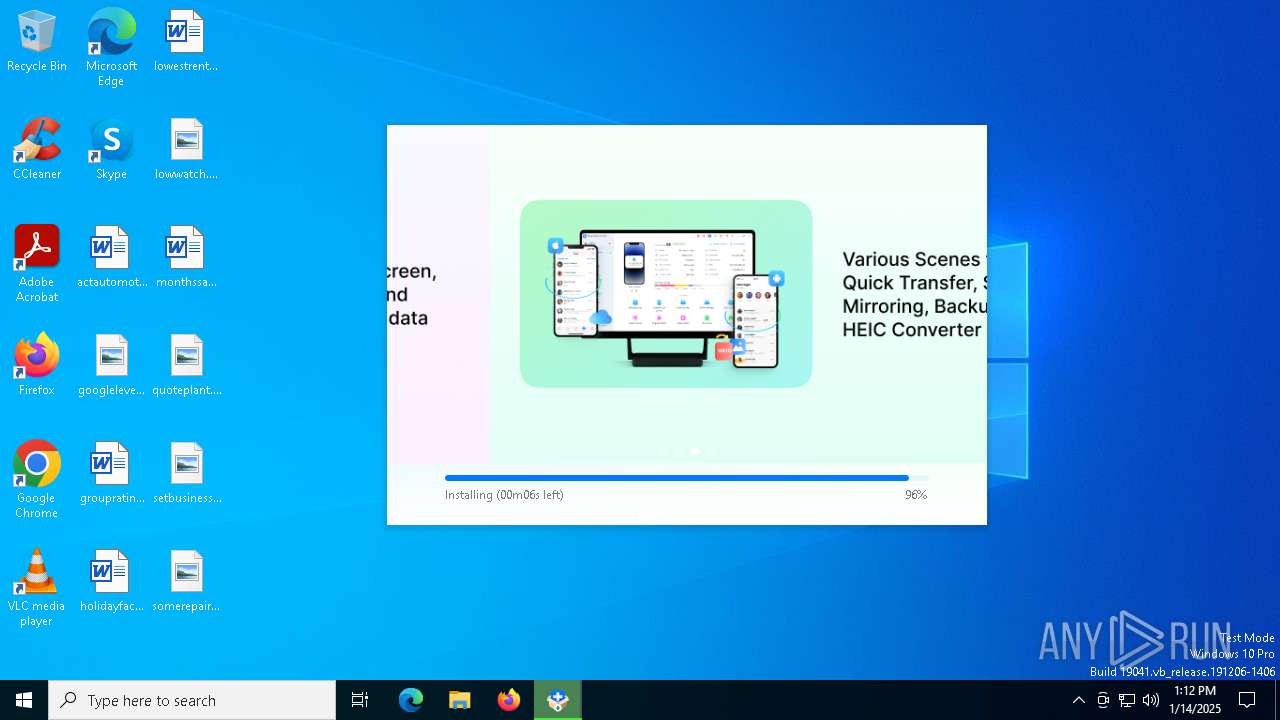Image resolution: width=1280 pixels, height=720 pixels.
Task: Select the lowestrent Word document
Action: tap(186, 42)
